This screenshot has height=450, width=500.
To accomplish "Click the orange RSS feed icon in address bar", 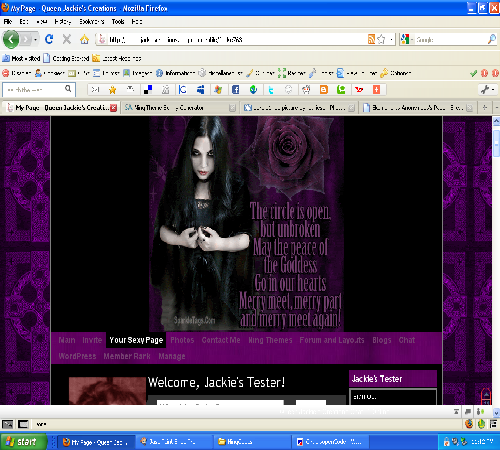I will point(371,39).
